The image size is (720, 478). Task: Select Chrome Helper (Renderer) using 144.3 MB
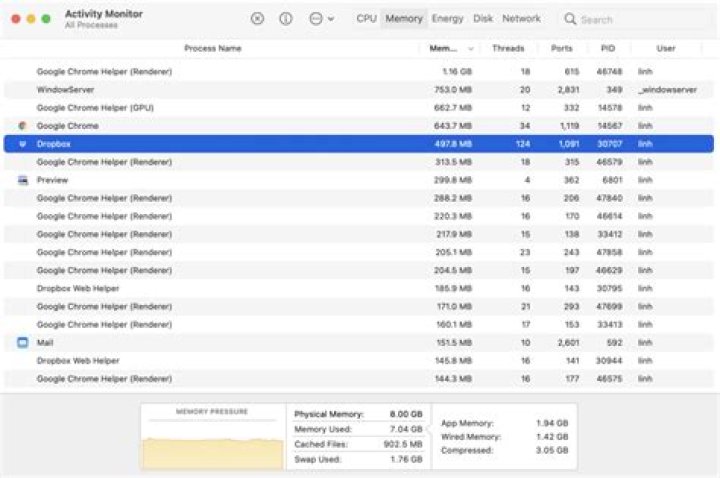click(359, 379)
